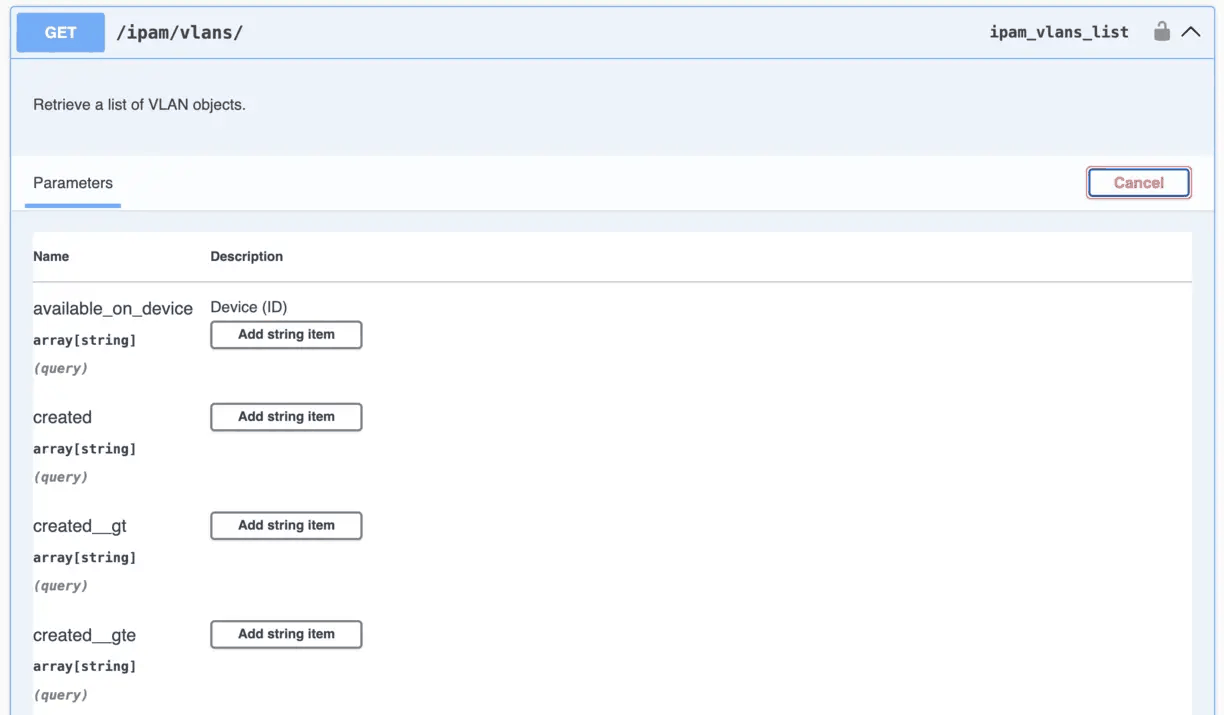Add string item for available_on_device
This screenshot has height=715, width=1224.
[286, 335]
